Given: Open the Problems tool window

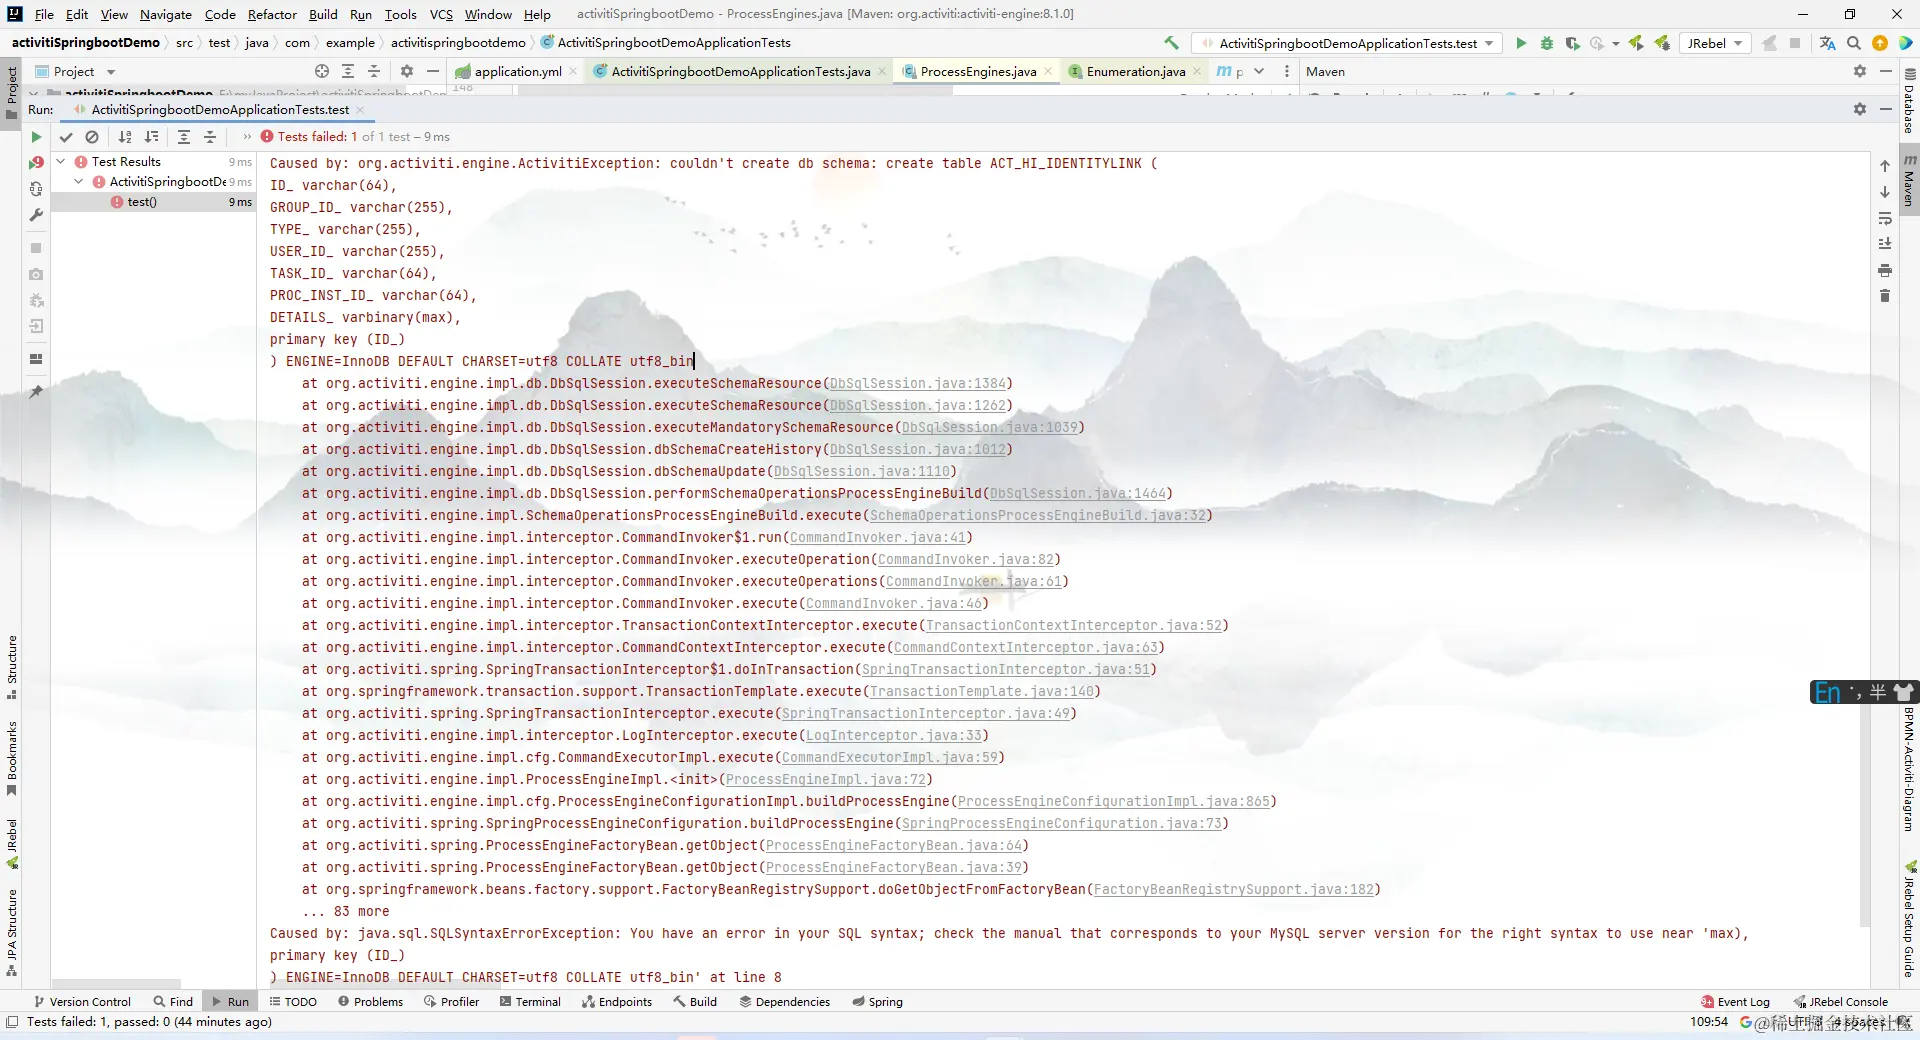Looking at the screenshot, I should (x=370, y=1002).
